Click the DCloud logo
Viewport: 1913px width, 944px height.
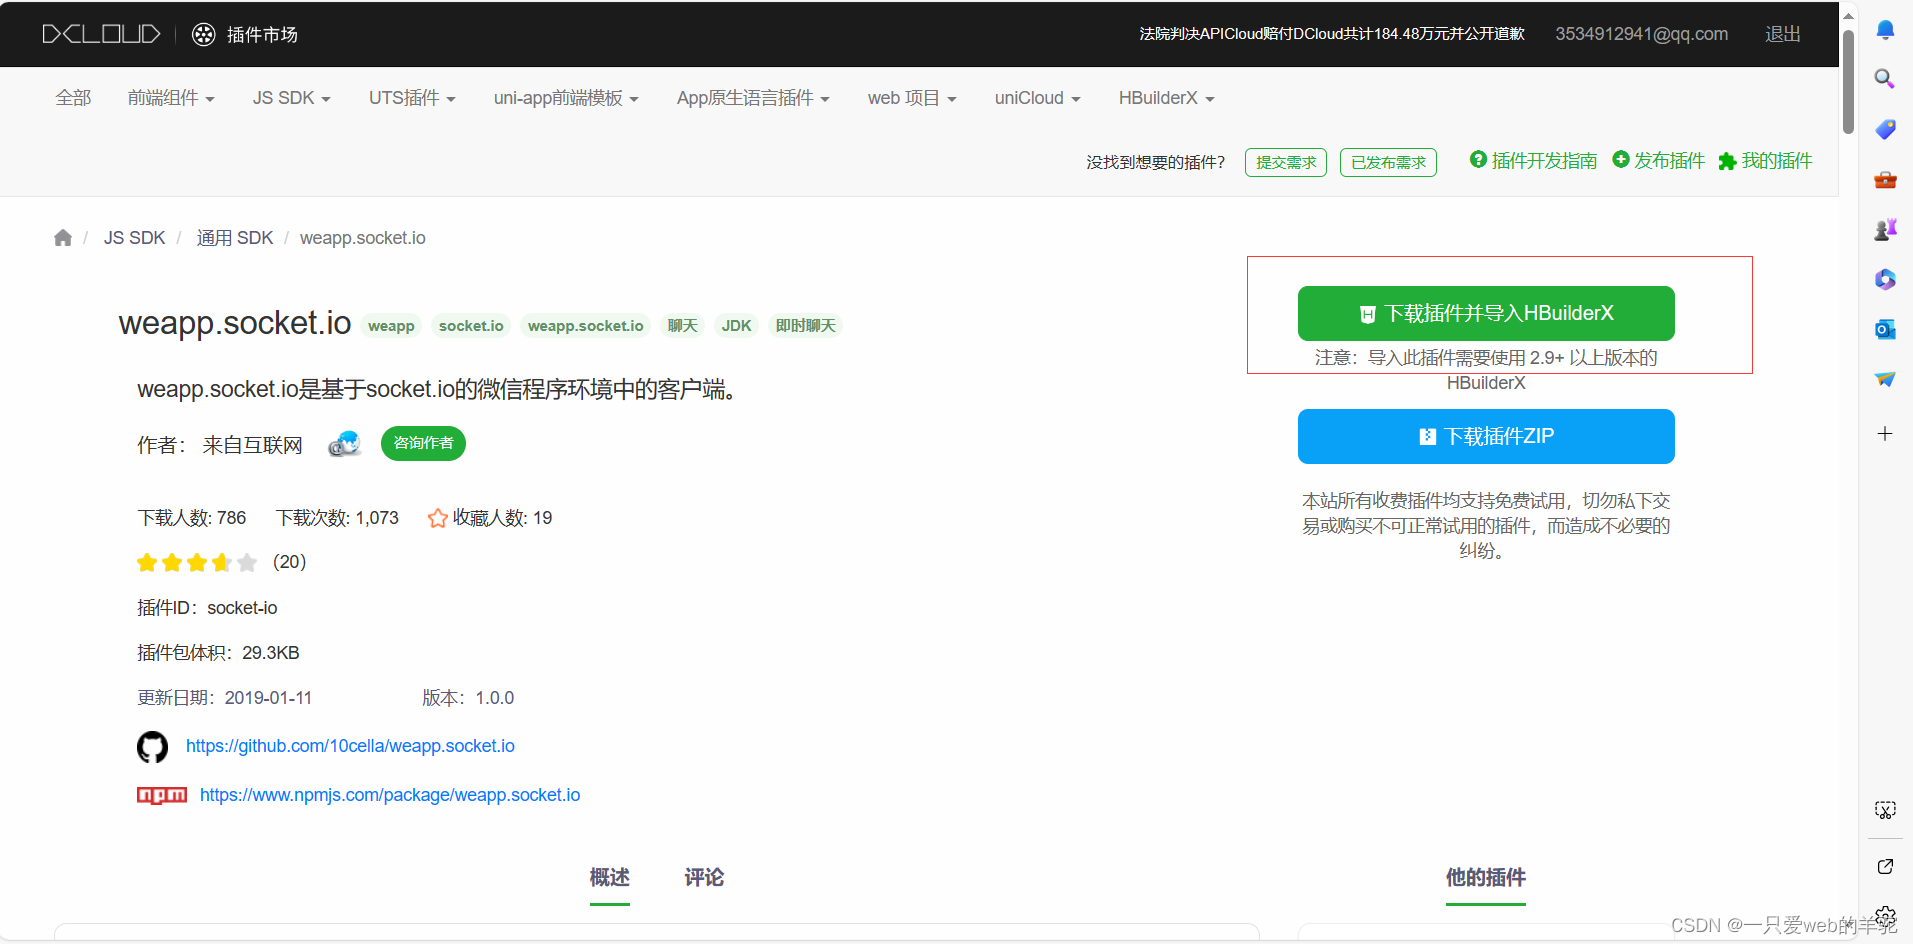101,34
